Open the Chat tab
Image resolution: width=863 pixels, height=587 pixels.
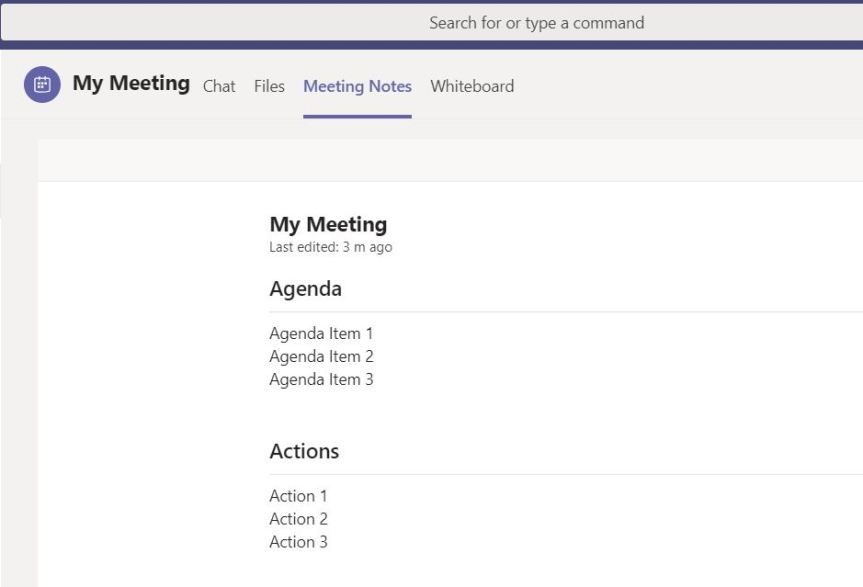pyautogui.click(x=219, y=86)
